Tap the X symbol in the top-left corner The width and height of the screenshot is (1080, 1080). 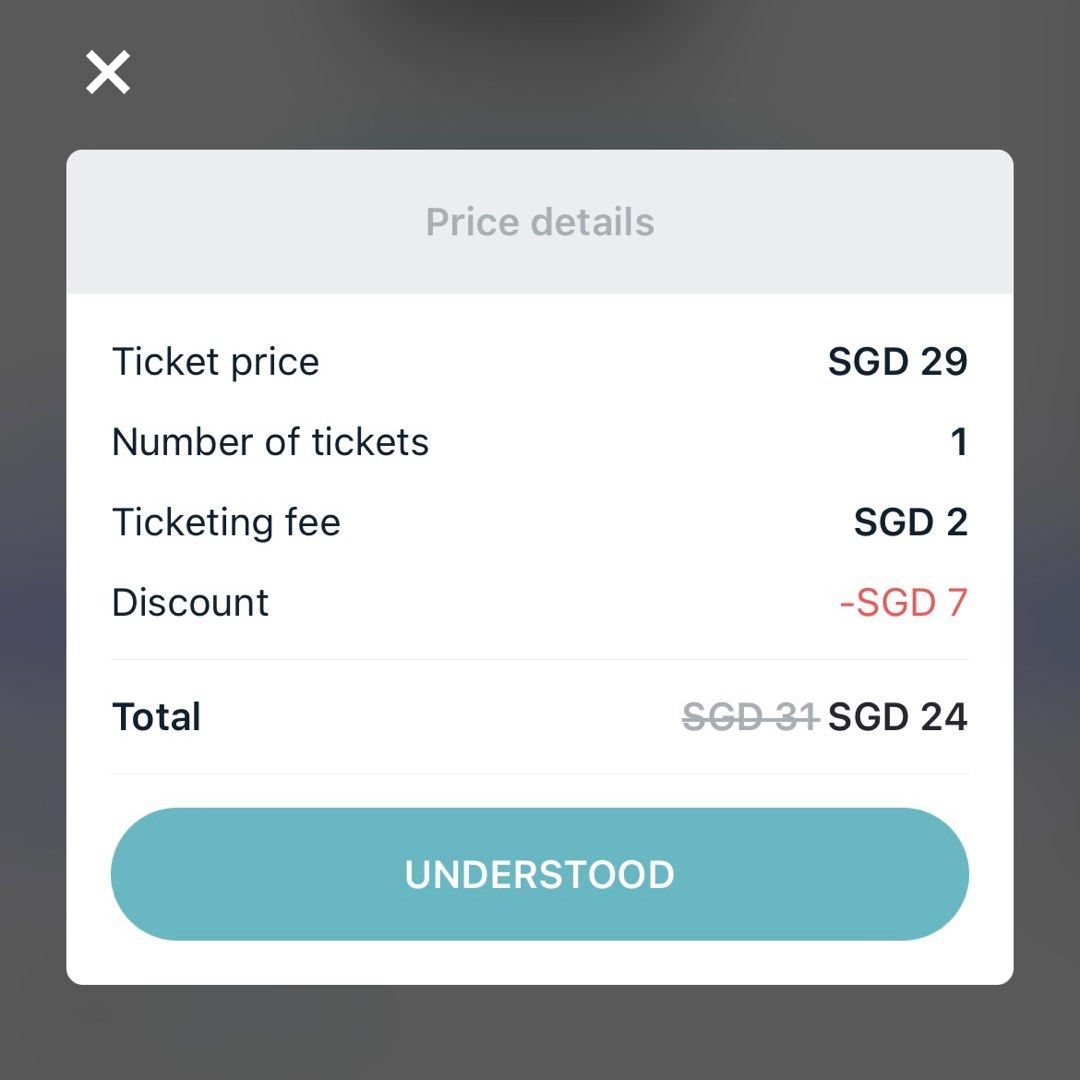(x=107, y=72)
